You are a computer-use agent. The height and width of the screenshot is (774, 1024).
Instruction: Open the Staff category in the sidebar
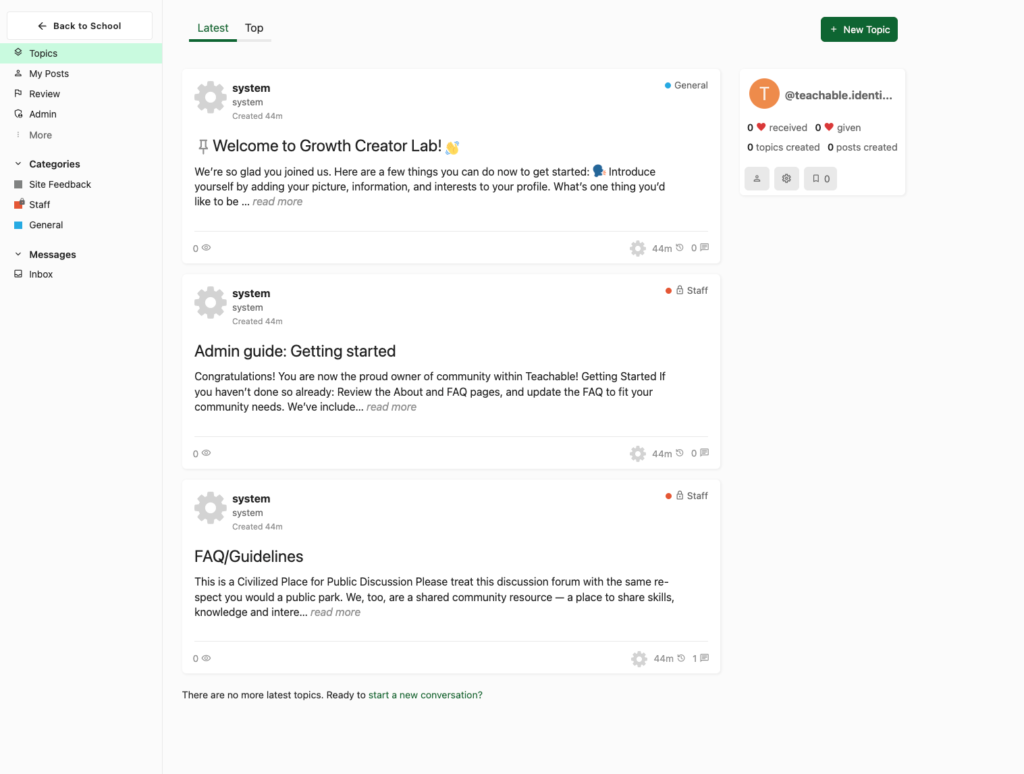click(41, 204)
